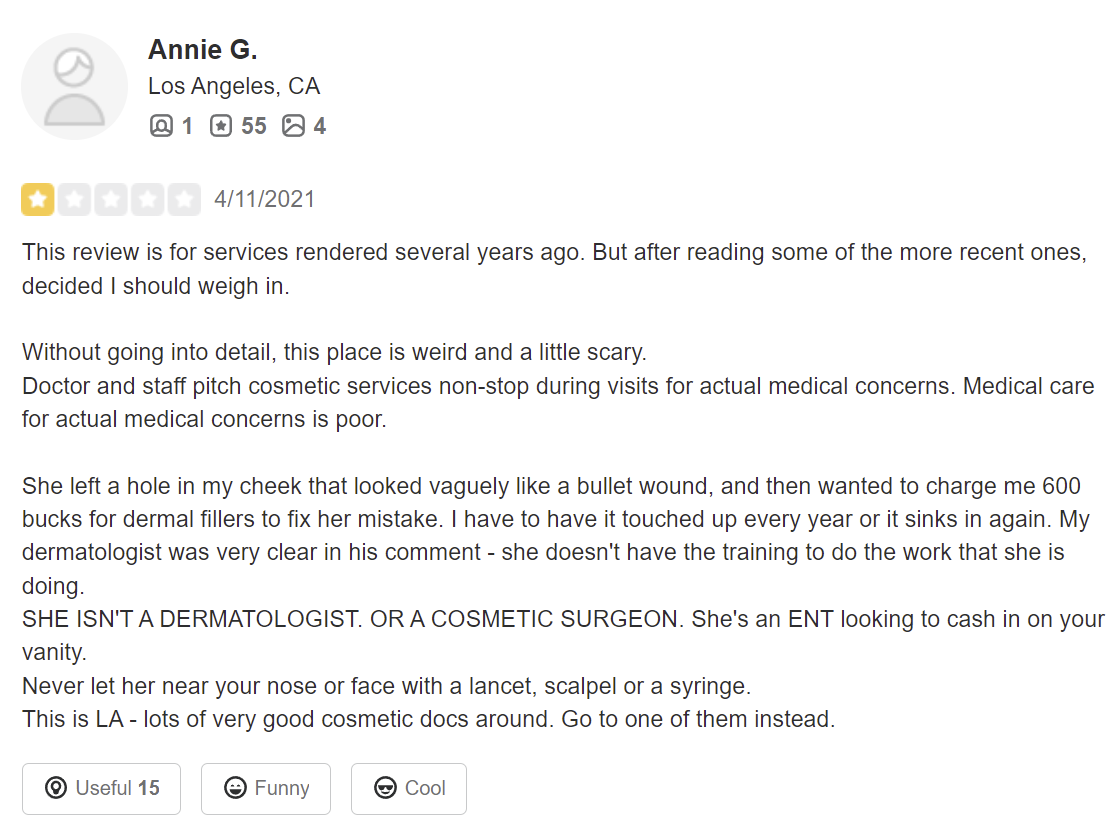Click the Los Angeles, CA location text

[x=234, y=86]
